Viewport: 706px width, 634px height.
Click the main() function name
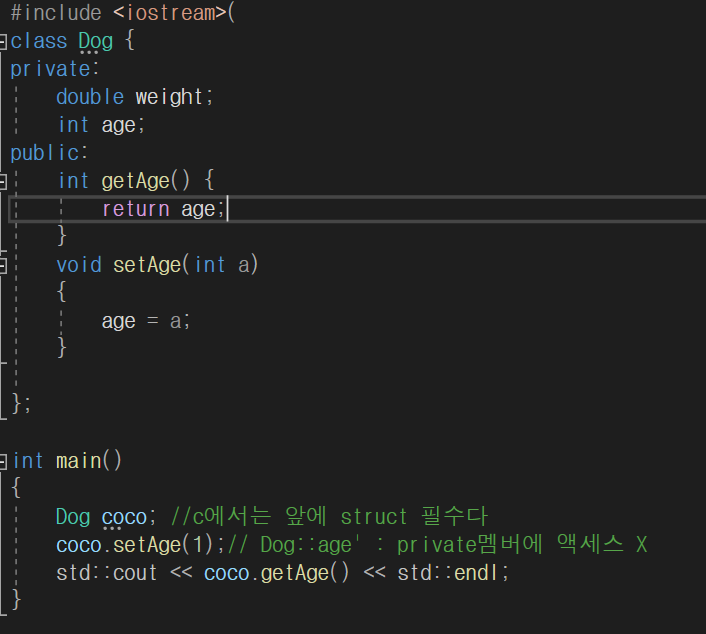pyautogui.click(x=89, y=461)
